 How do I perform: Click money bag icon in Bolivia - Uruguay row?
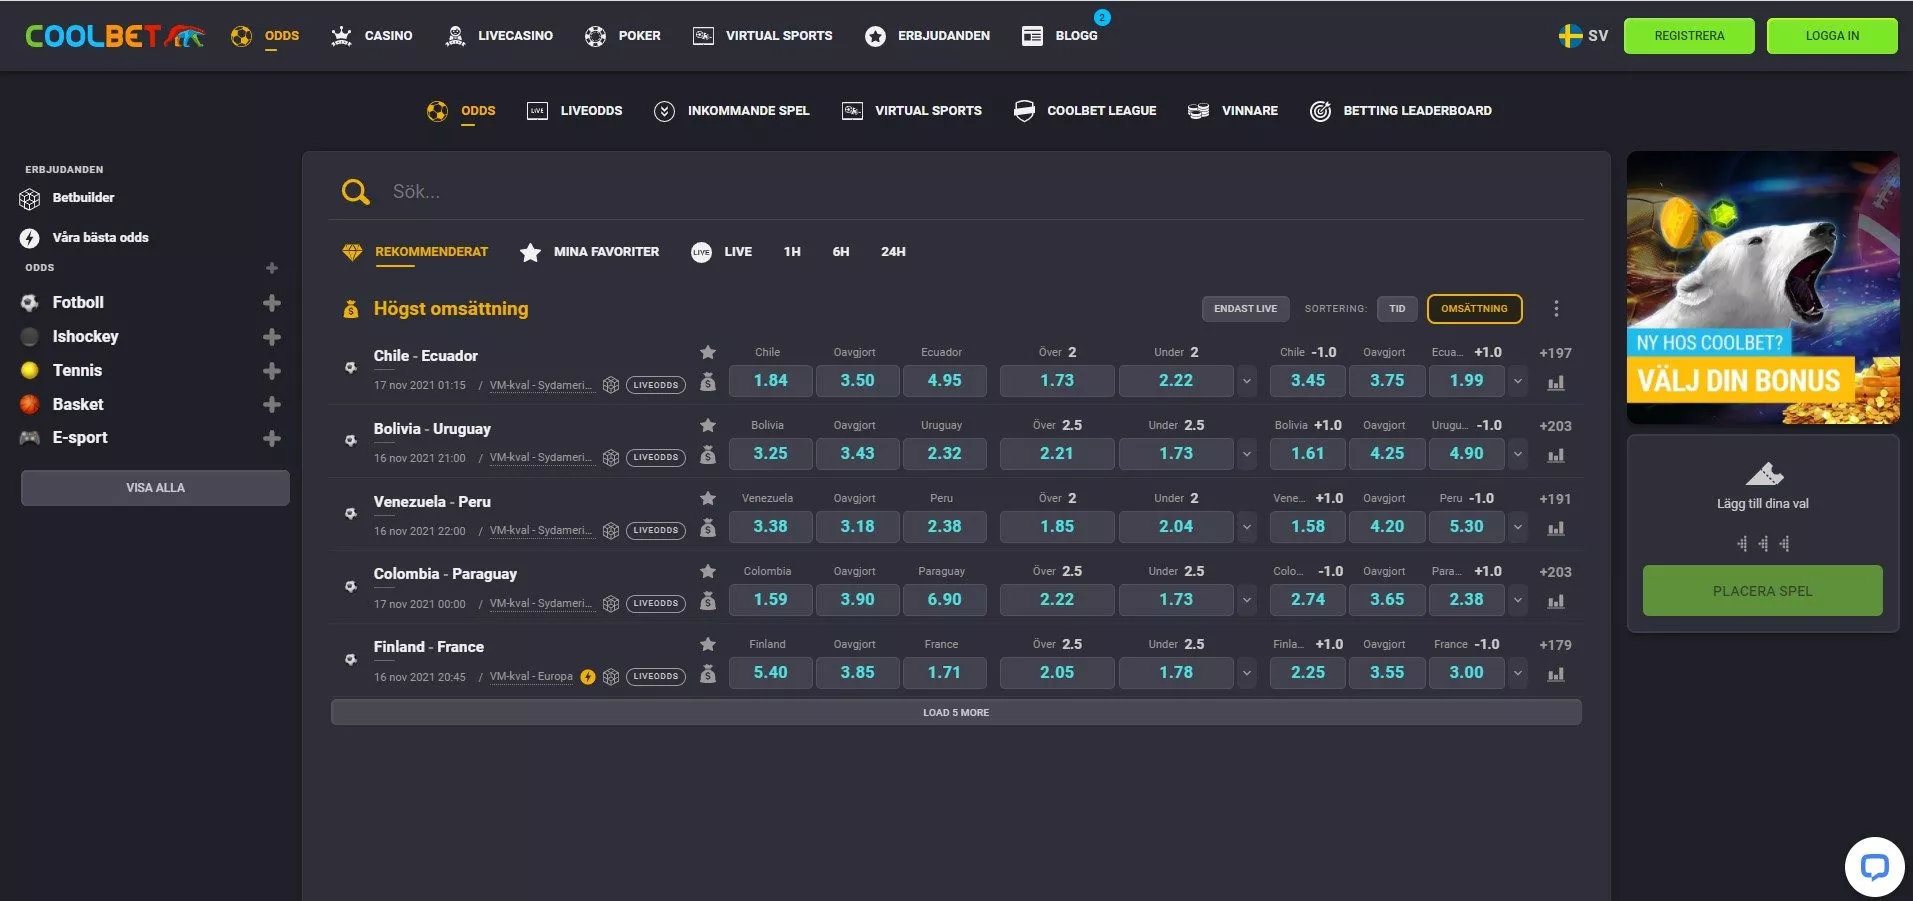[x=708, y=454]
